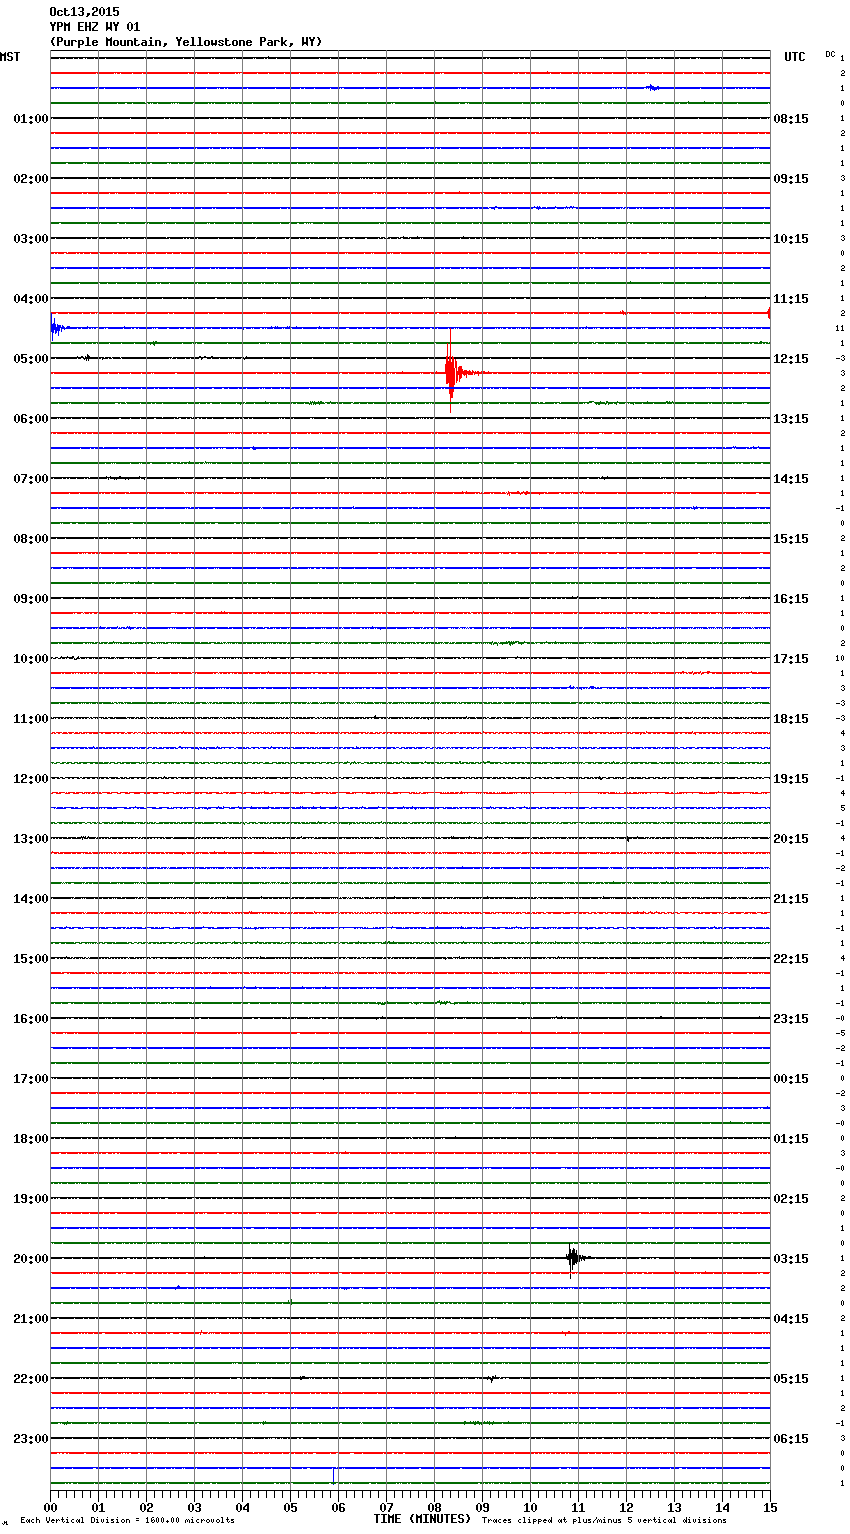
Task: Select the 23:00 MST time label
Action: click(31, 1439)
